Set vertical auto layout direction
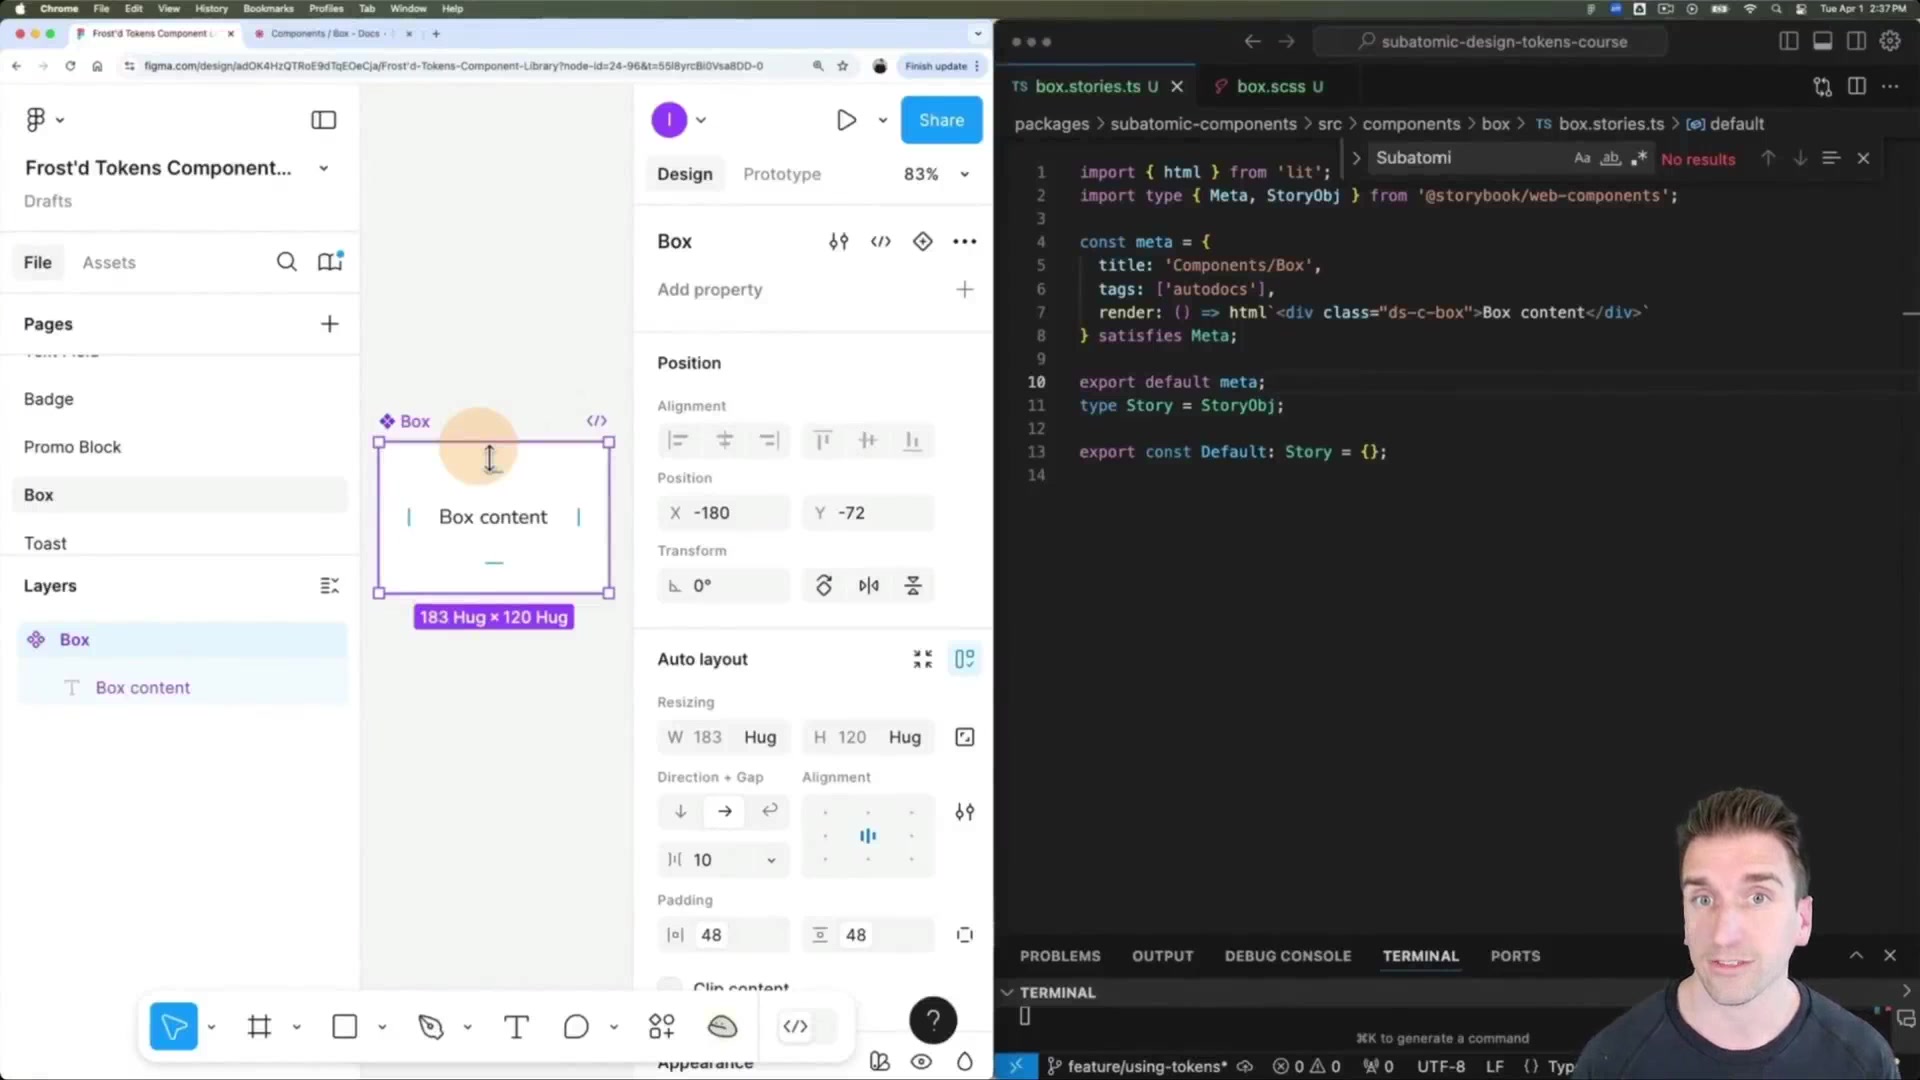The width and height of the screenshot is (1920, 1080). point(680,812)
